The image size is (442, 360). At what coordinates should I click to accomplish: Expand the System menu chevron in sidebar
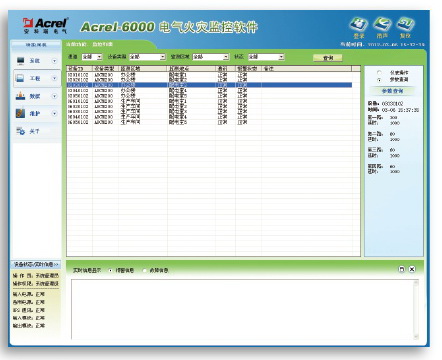click(55, 61)
